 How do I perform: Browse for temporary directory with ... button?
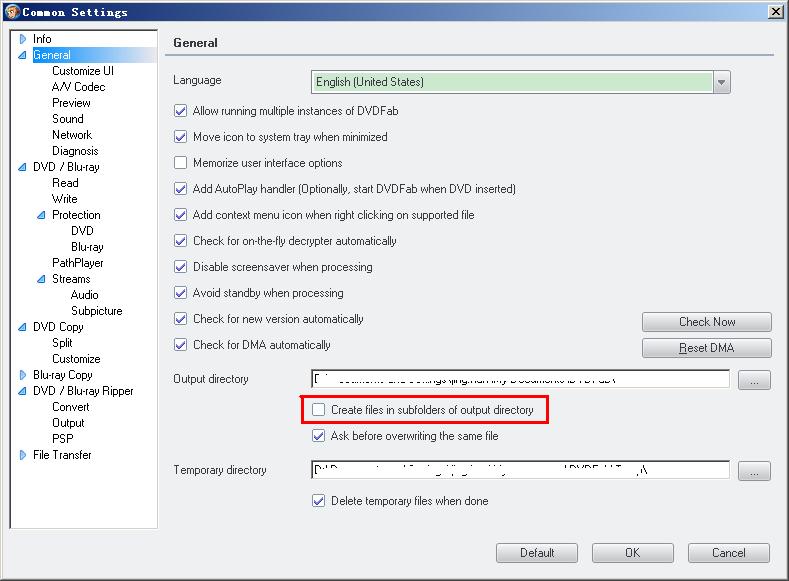click(x=754, y=471)
